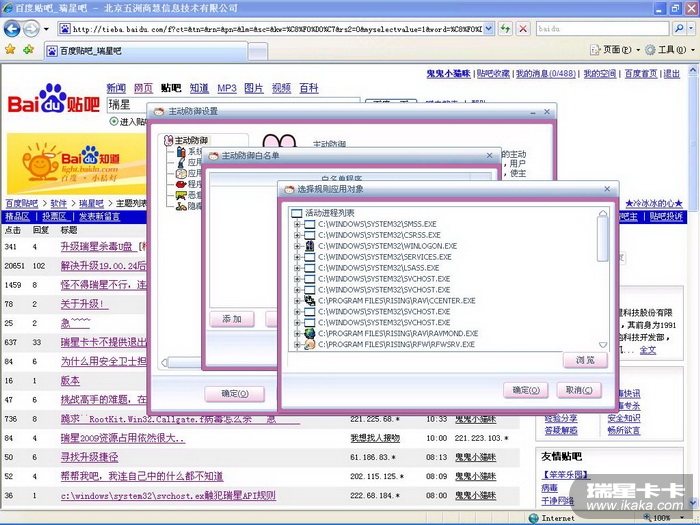Click the RAVMOND.EXE globe icon
This screenshot has width=700, height=525.
point(310,333)
